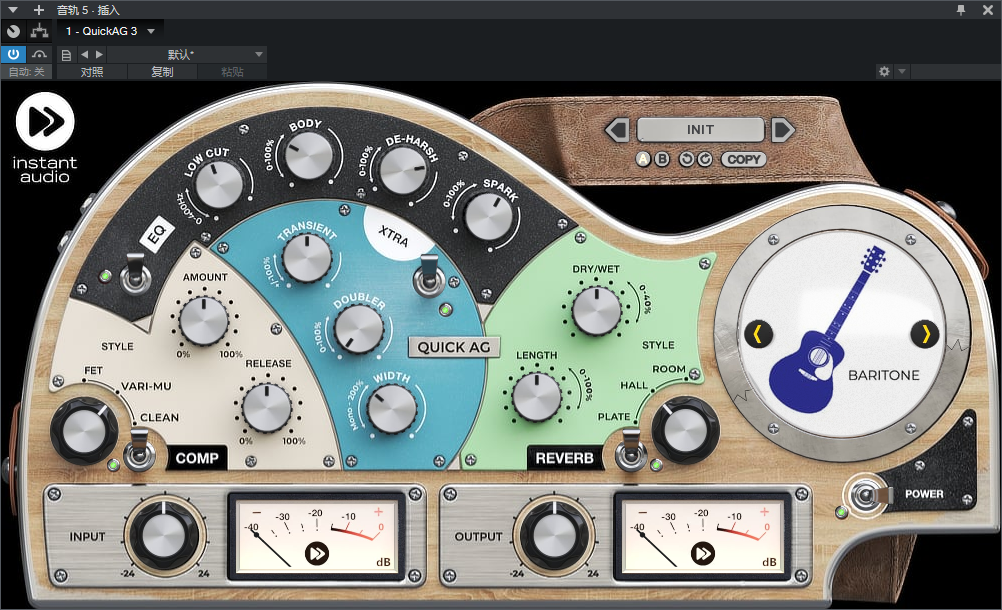Click the BODY knob

click(x=309, y=155)
